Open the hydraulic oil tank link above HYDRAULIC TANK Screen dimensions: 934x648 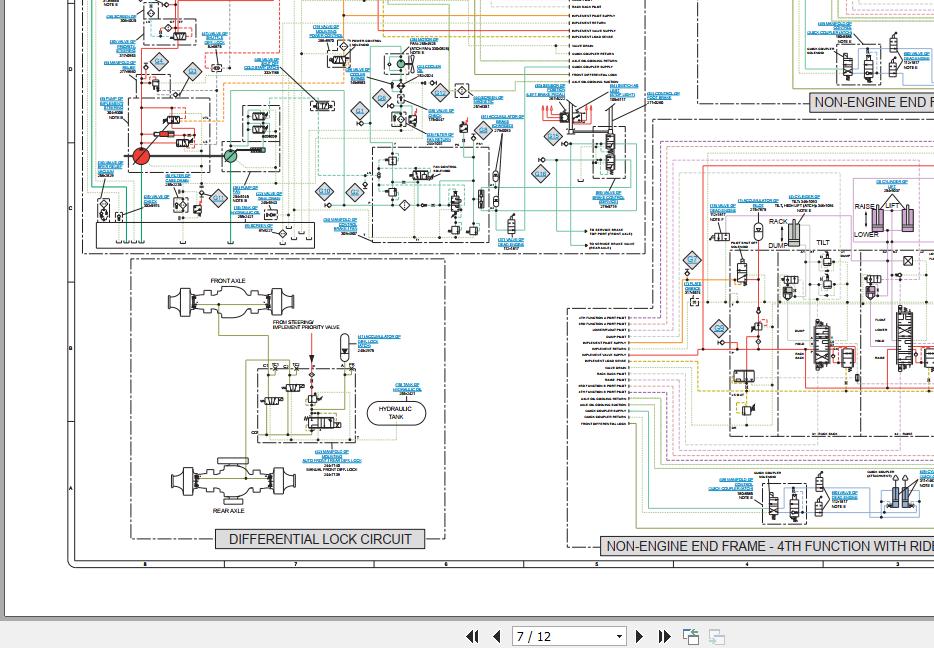(408, 388)
